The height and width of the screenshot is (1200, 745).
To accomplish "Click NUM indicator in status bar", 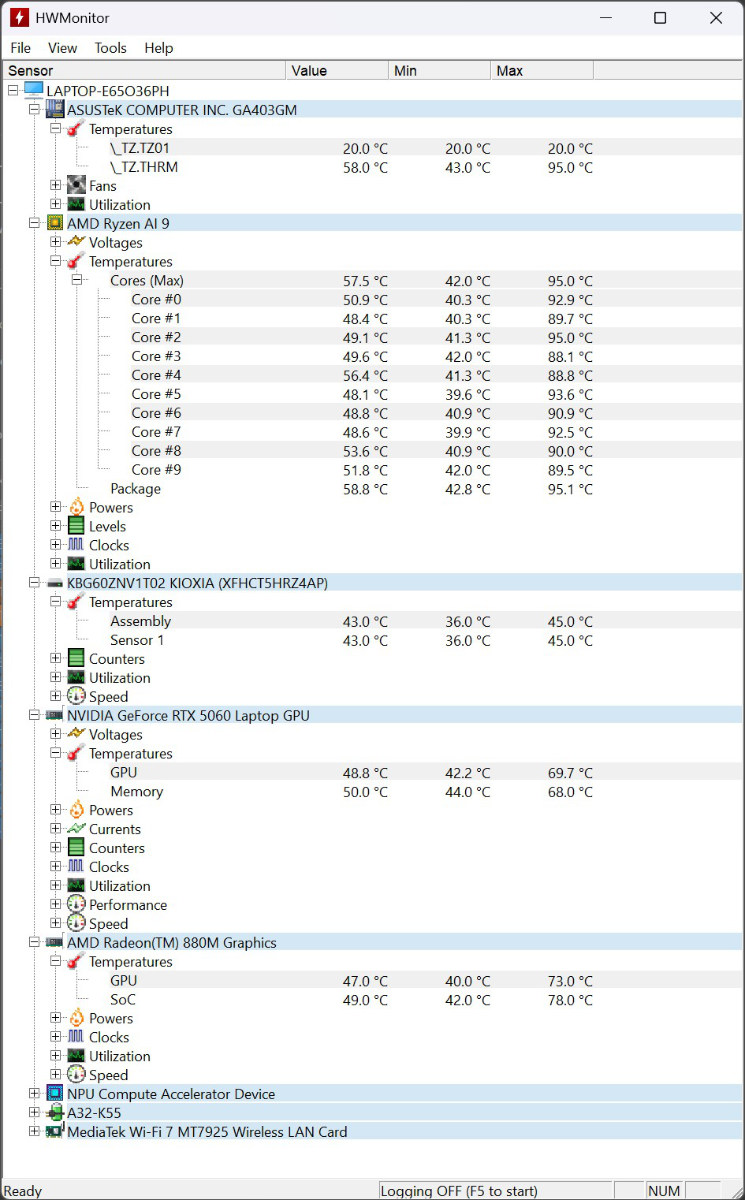I will (x=664, y=1191).
